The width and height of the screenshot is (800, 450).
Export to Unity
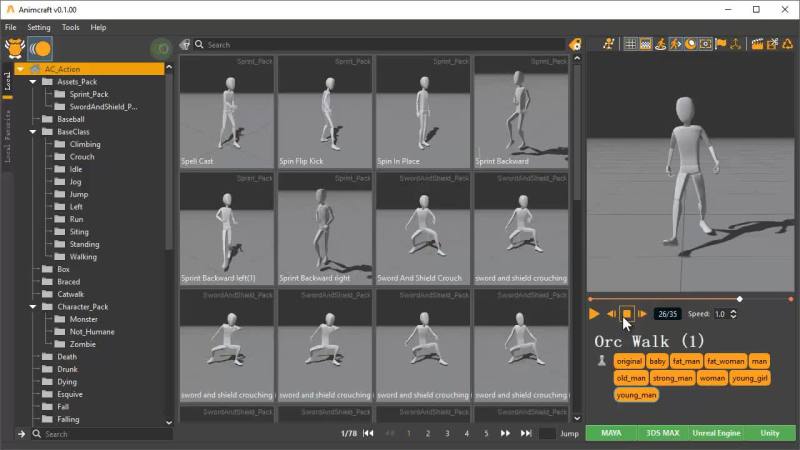(770, 433)
